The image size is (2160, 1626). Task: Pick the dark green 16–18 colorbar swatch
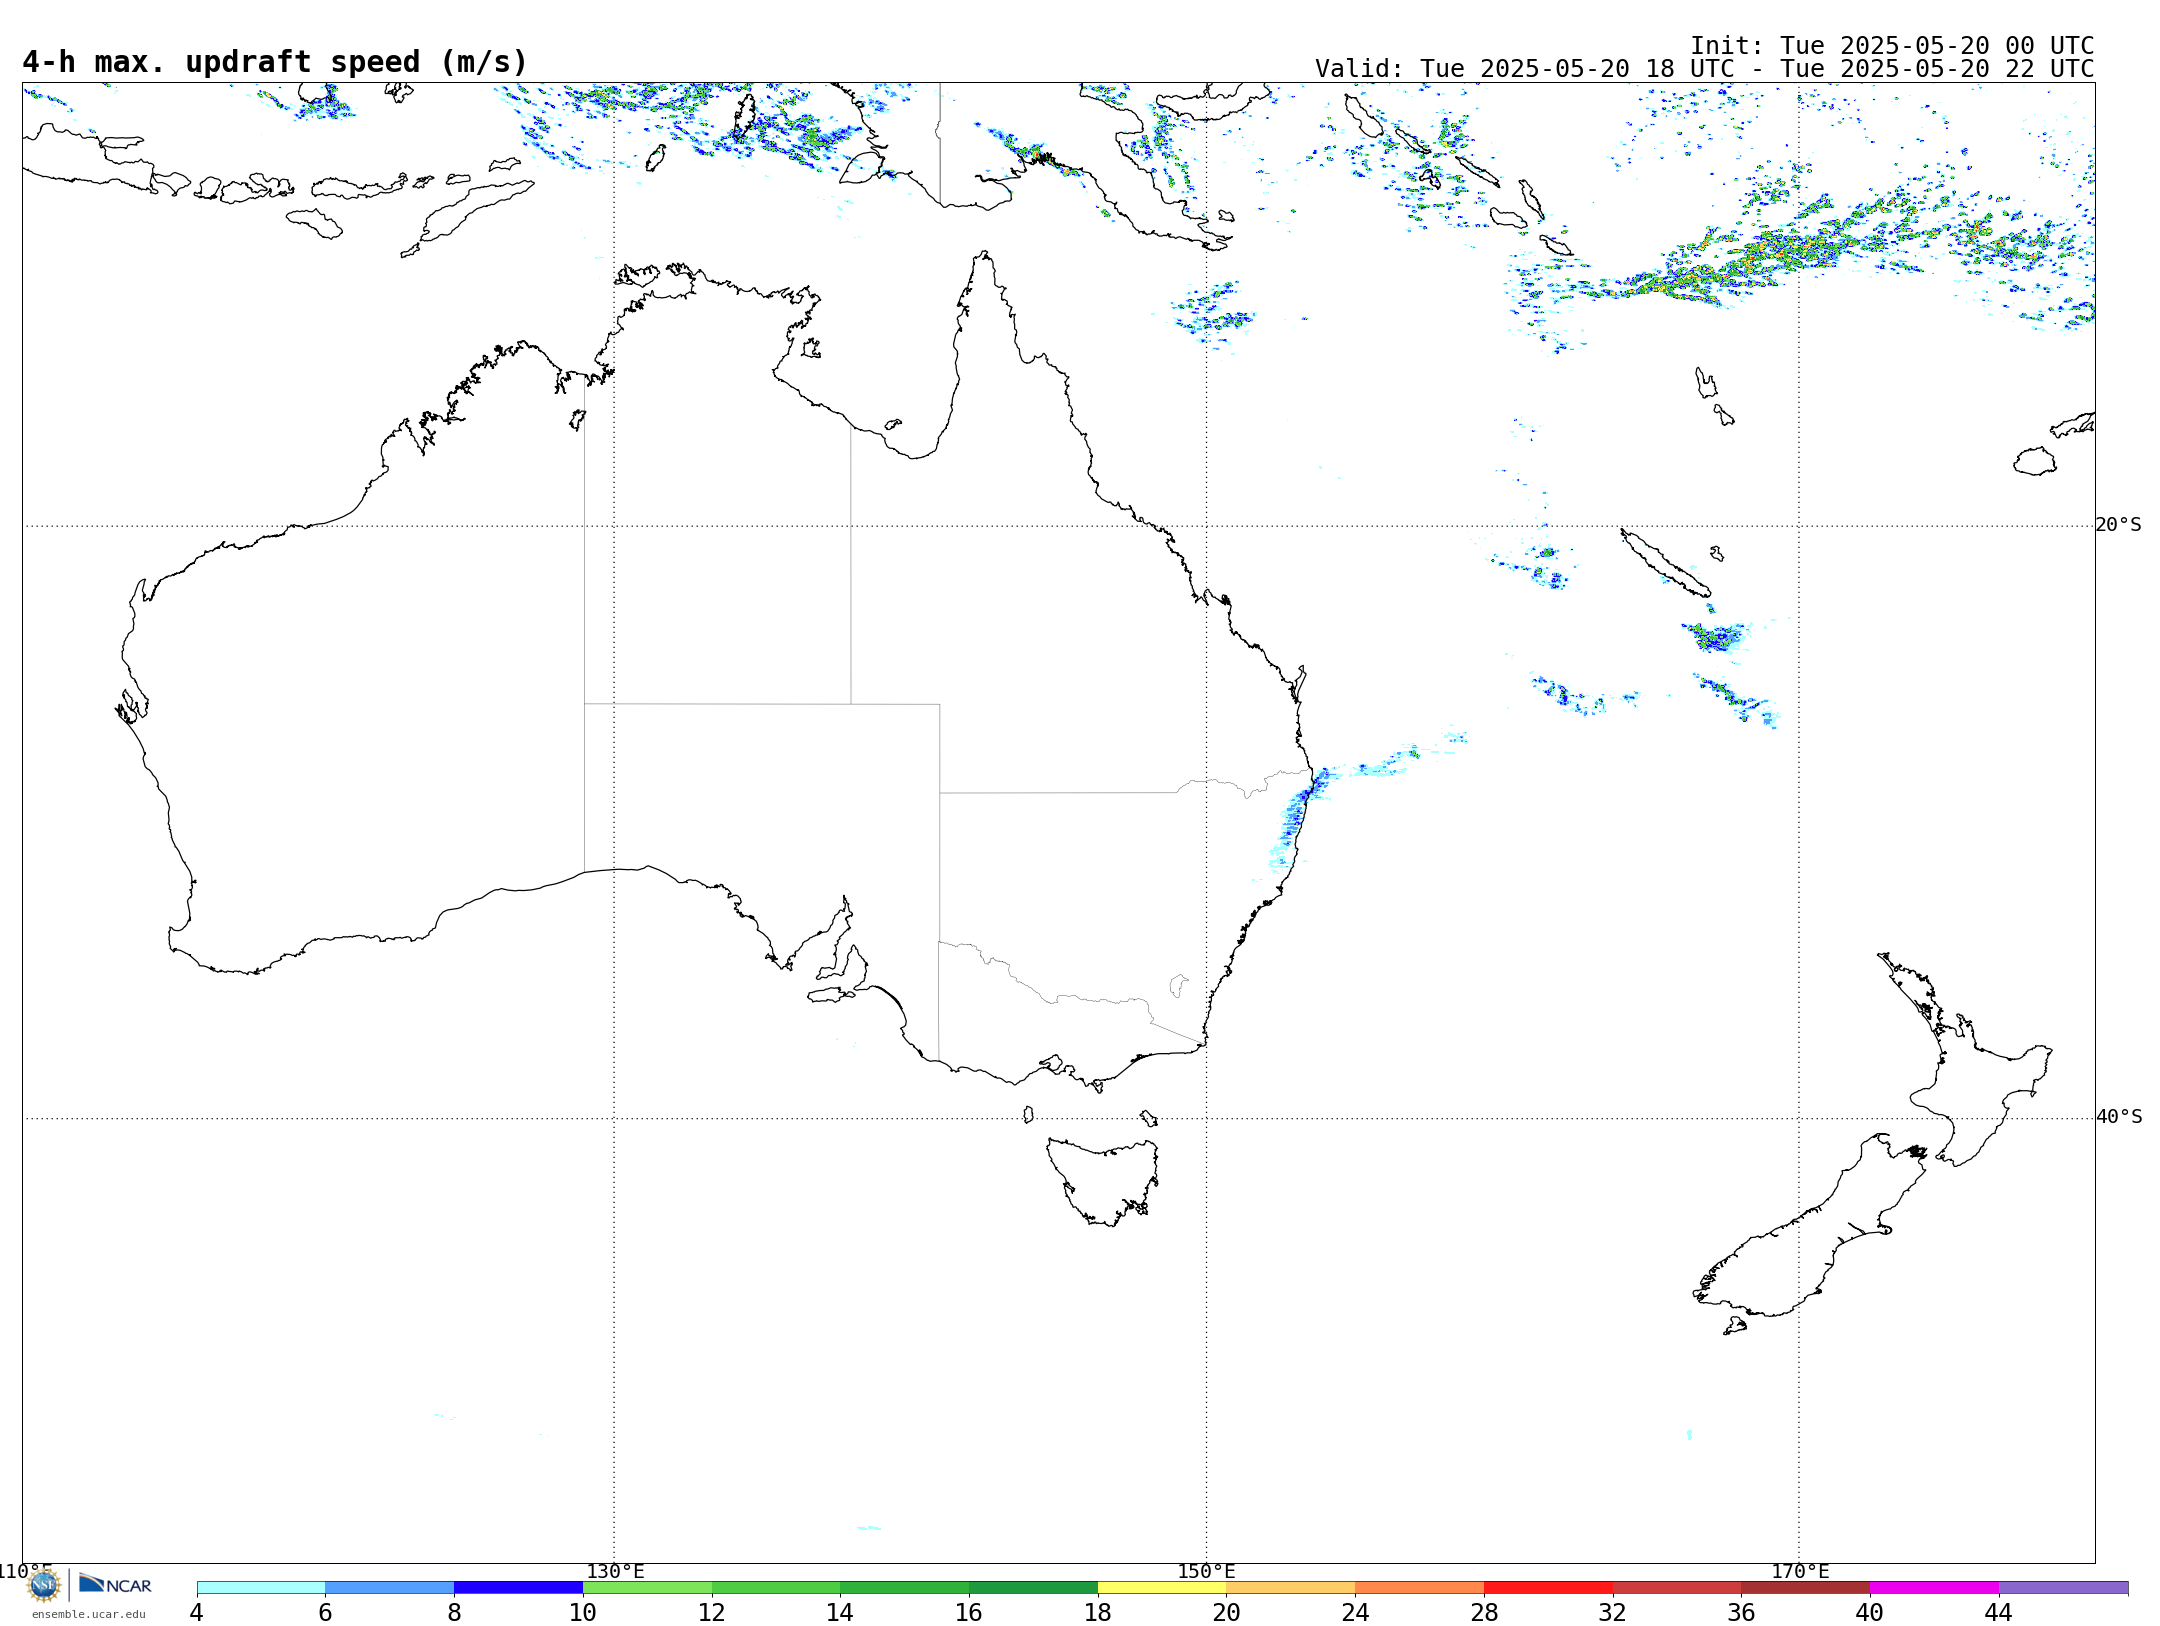1033,1587
